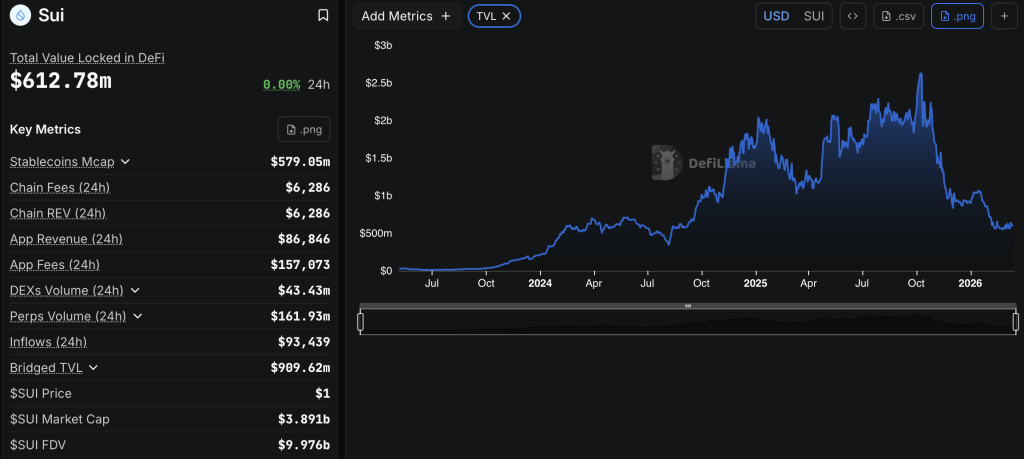1024x459 pixels.
Task: Click the 0.00% 24h change value
Action: click(x=281, y=85)
